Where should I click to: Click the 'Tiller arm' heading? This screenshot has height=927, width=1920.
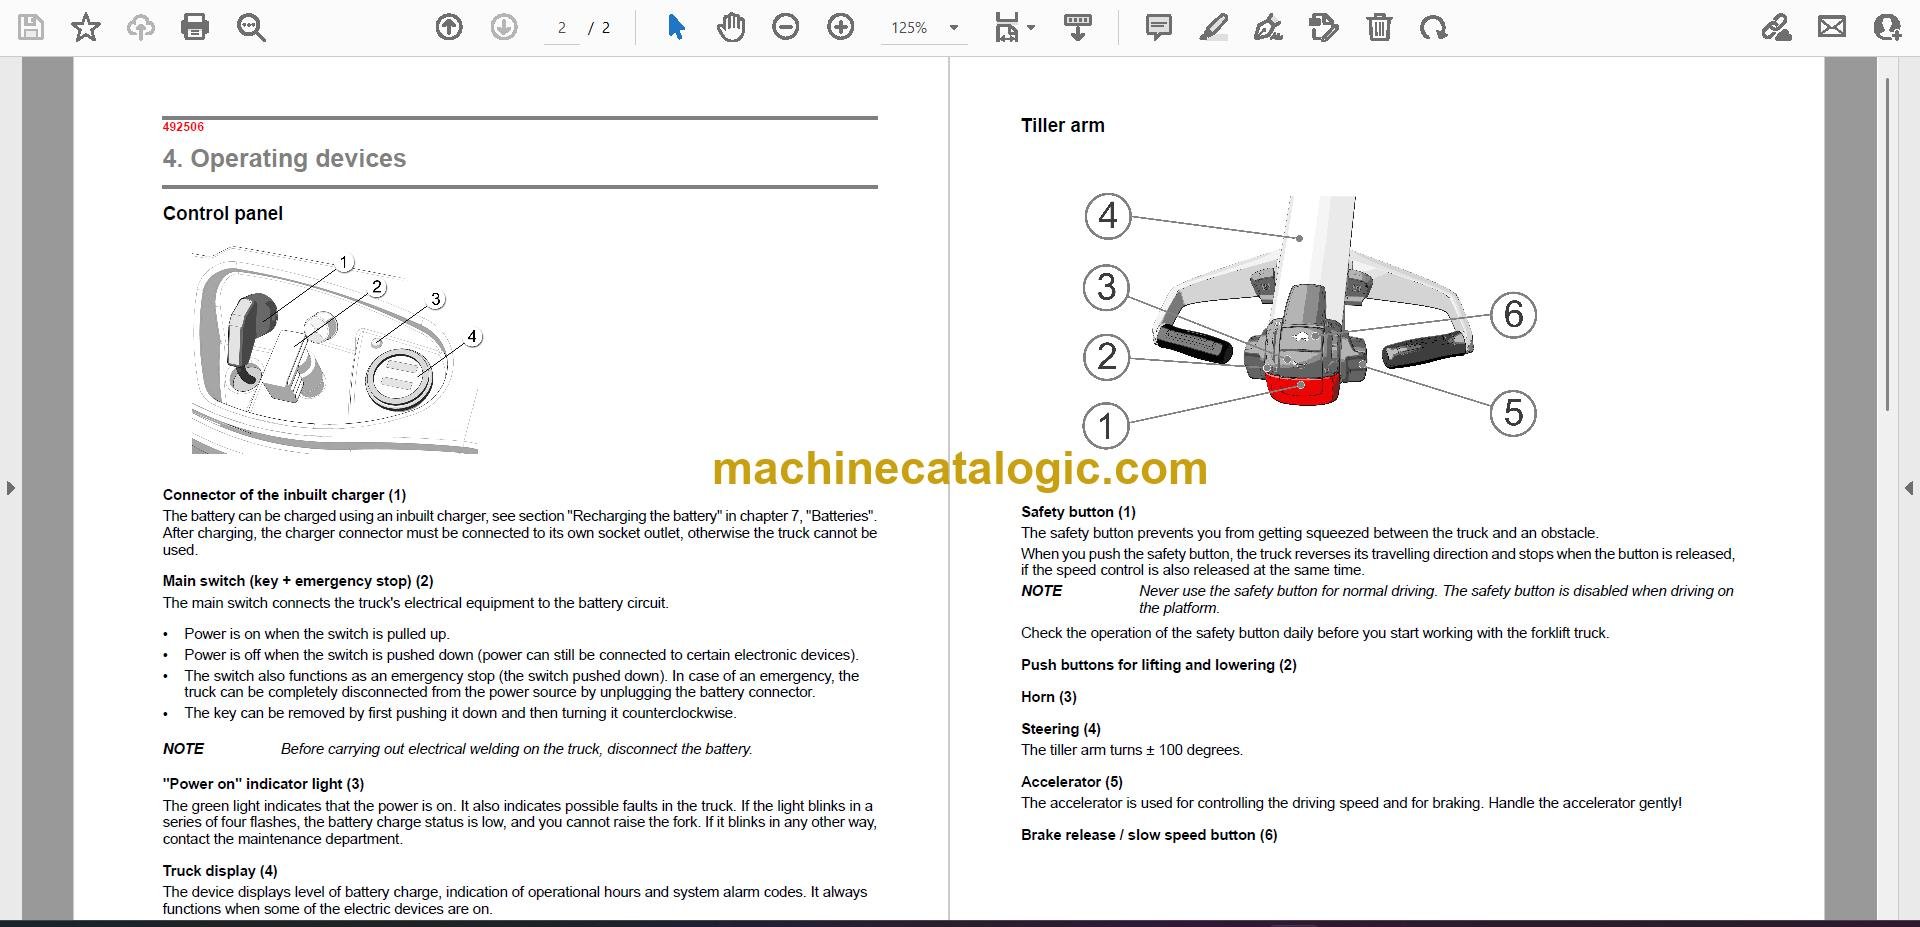pos(1063,125)
